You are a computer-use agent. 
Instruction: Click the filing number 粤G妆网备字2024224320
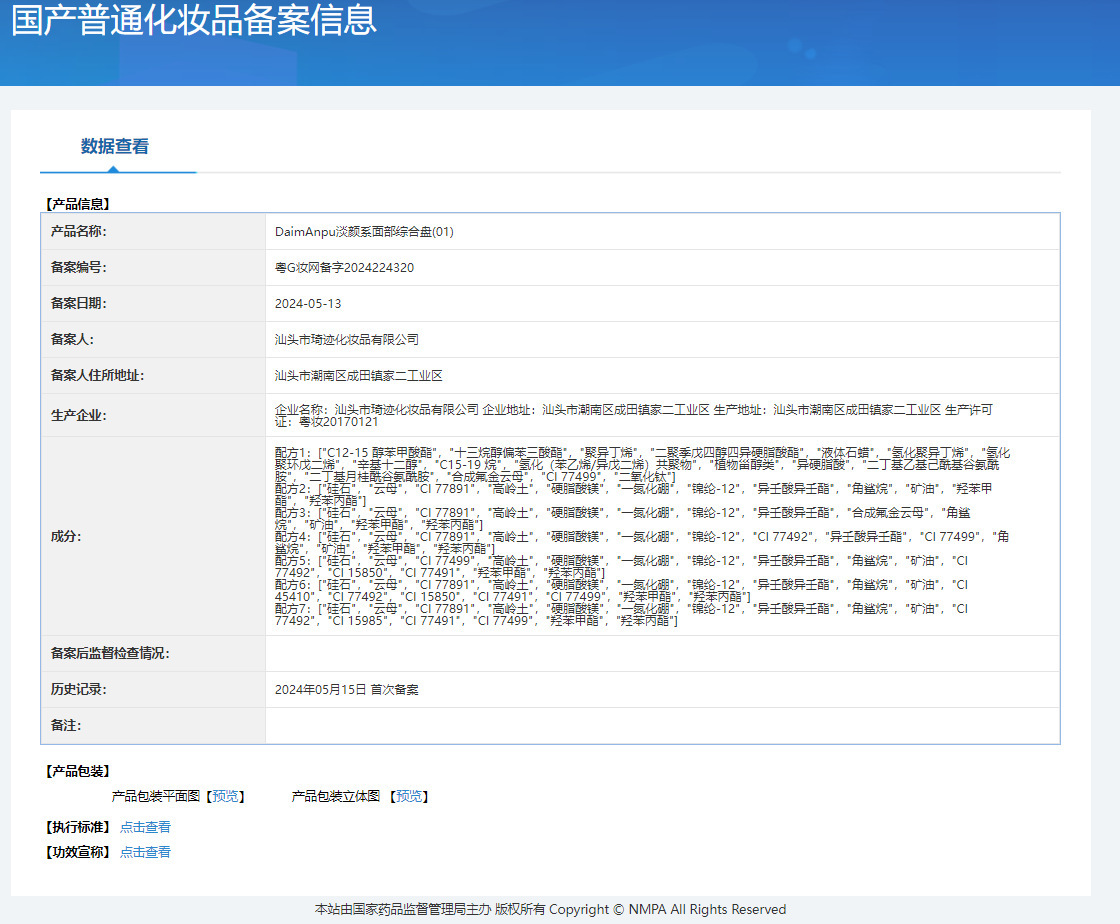click(x=344, y=268)
